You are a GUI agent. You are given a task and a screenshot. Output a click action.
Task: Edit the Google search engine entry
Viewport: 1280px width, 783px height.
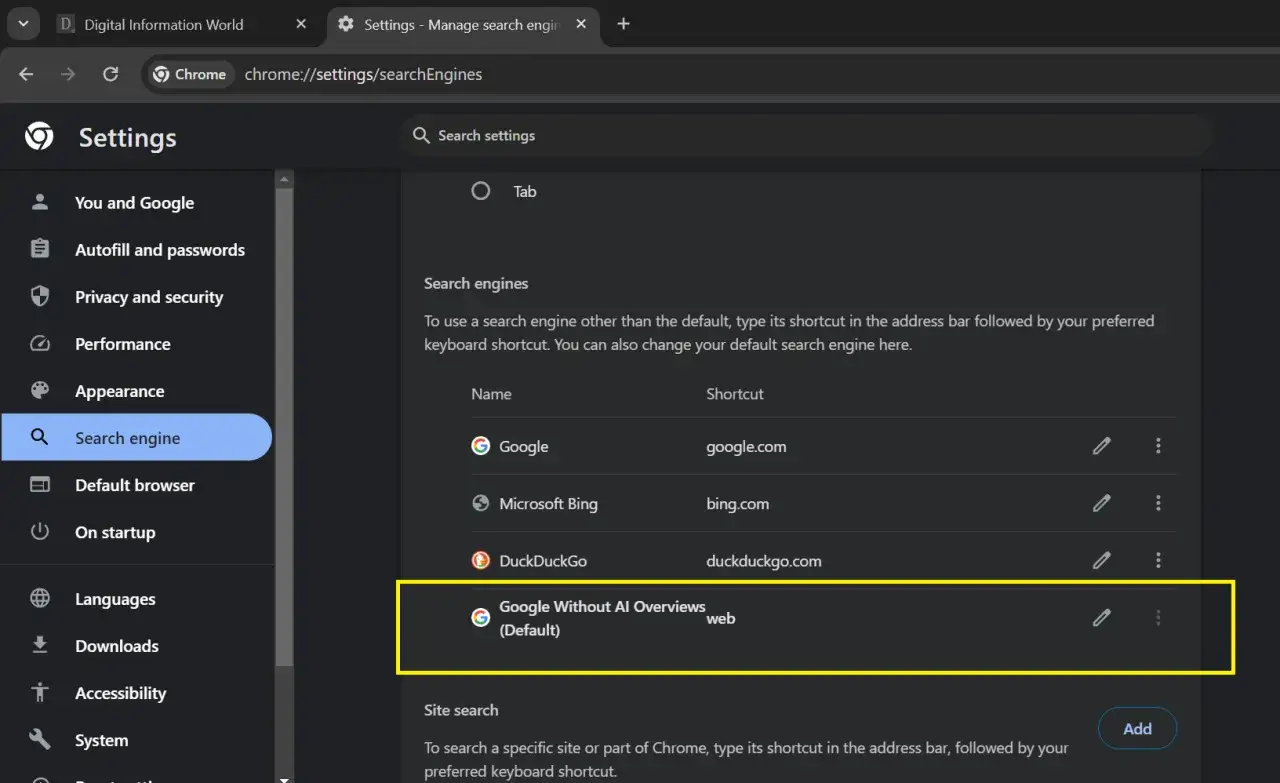(1101, 446)
